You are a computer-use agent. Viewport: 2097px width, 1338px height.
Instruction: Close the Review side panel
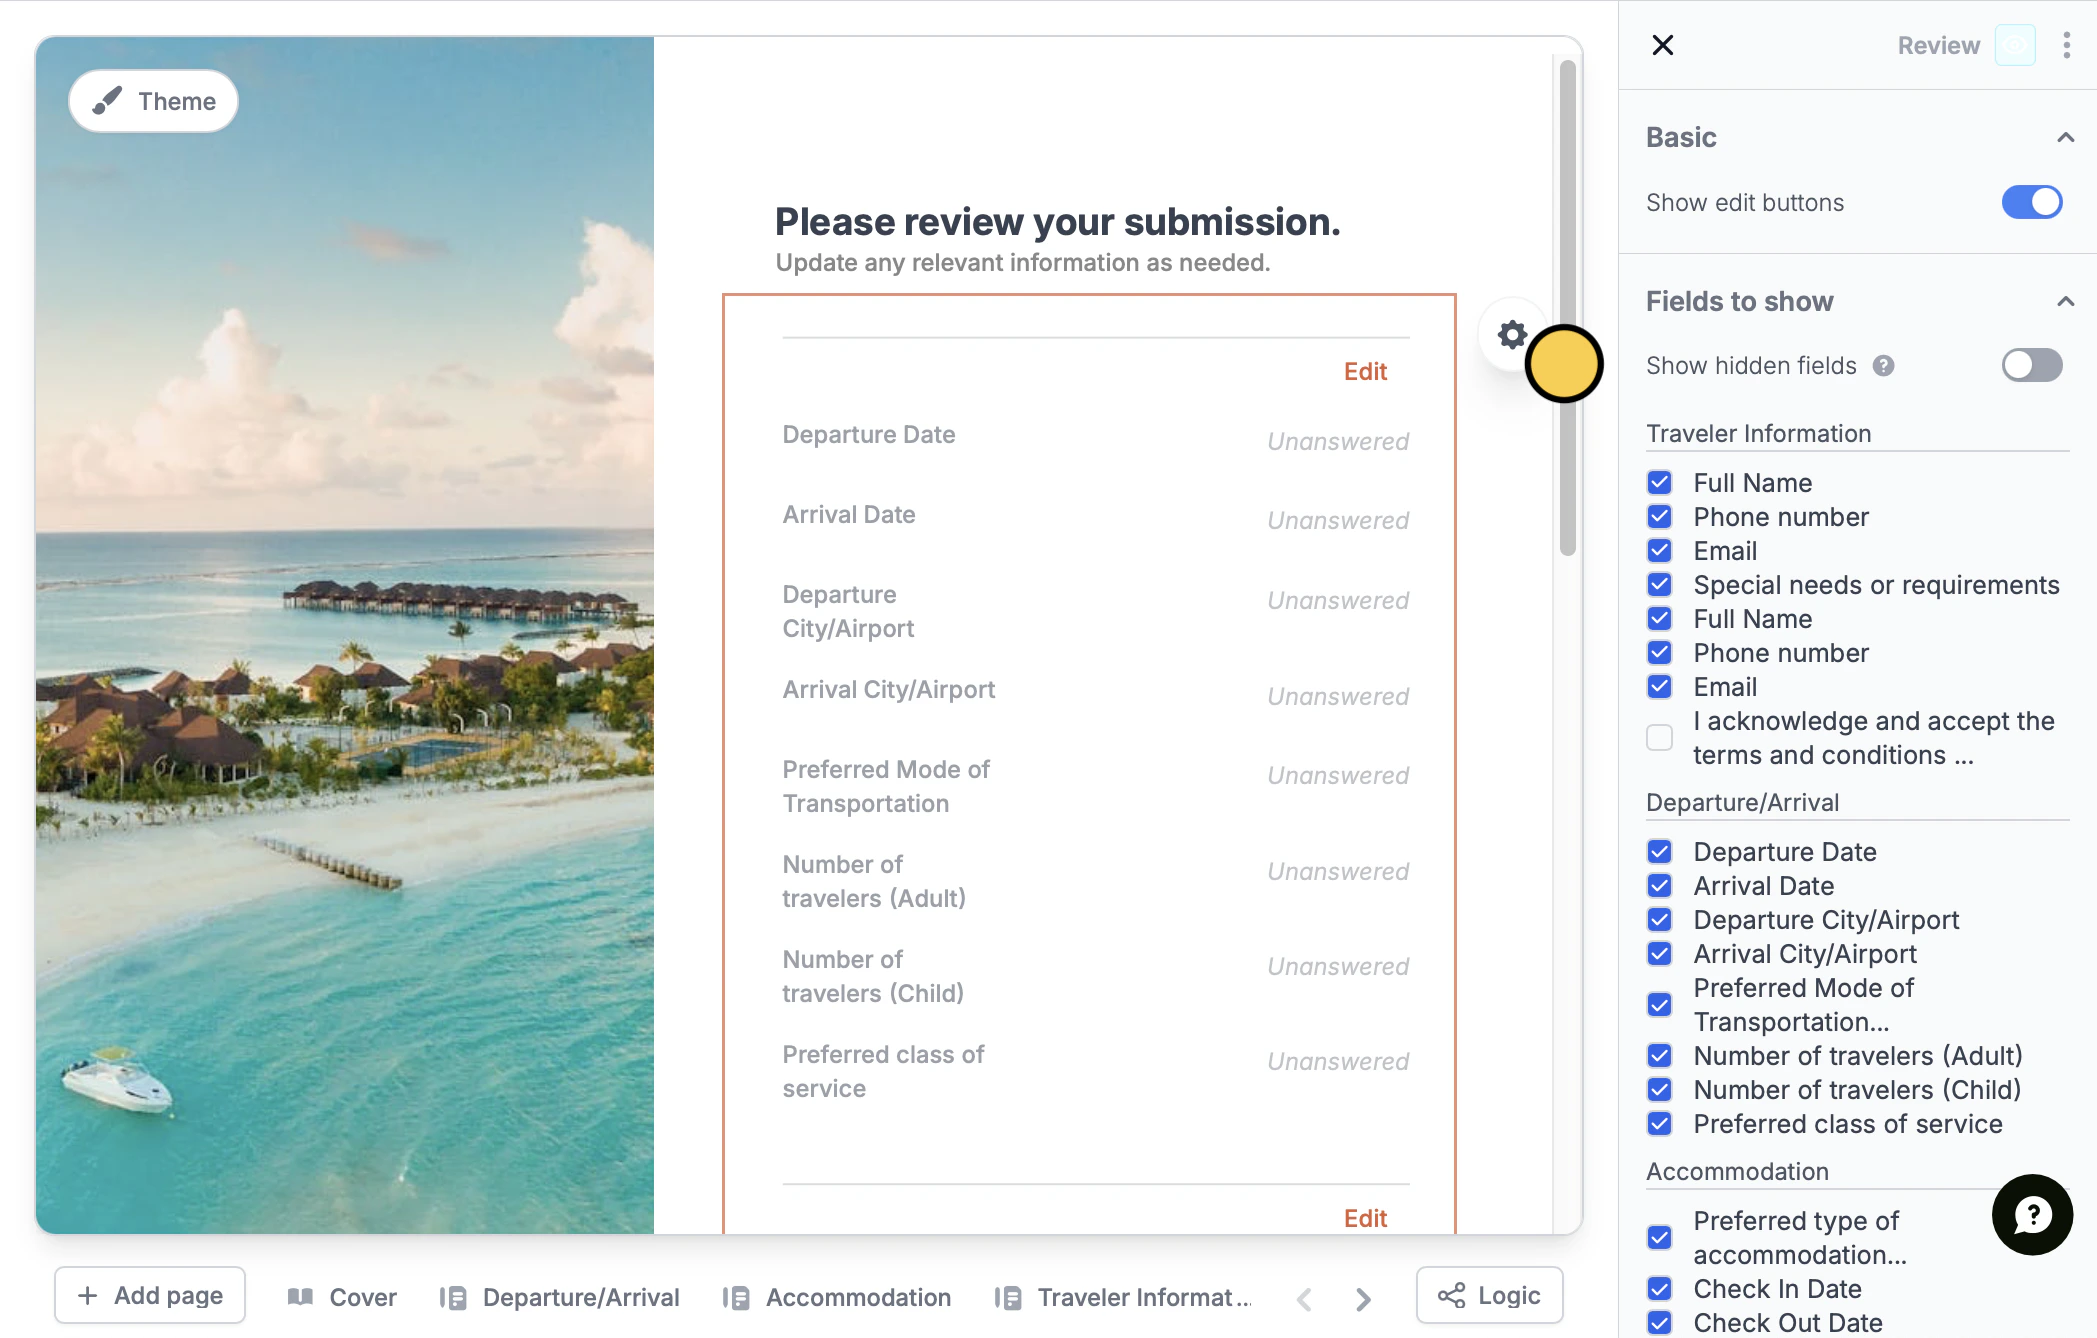coord(1662,45)
